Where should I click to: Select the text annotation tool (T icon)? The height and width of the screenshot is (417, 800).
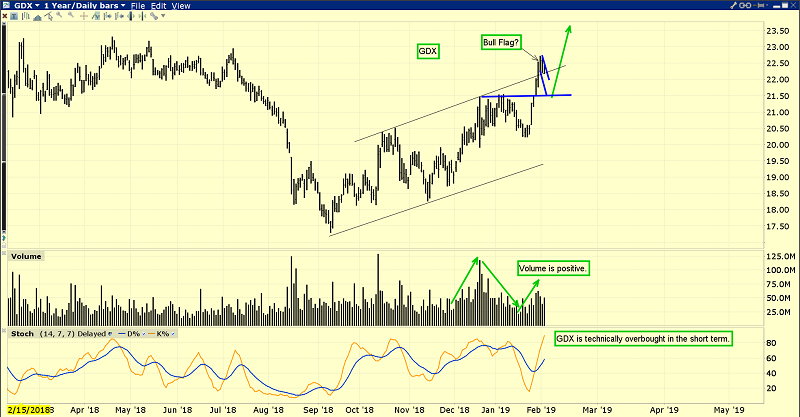[x=14, y=16]
